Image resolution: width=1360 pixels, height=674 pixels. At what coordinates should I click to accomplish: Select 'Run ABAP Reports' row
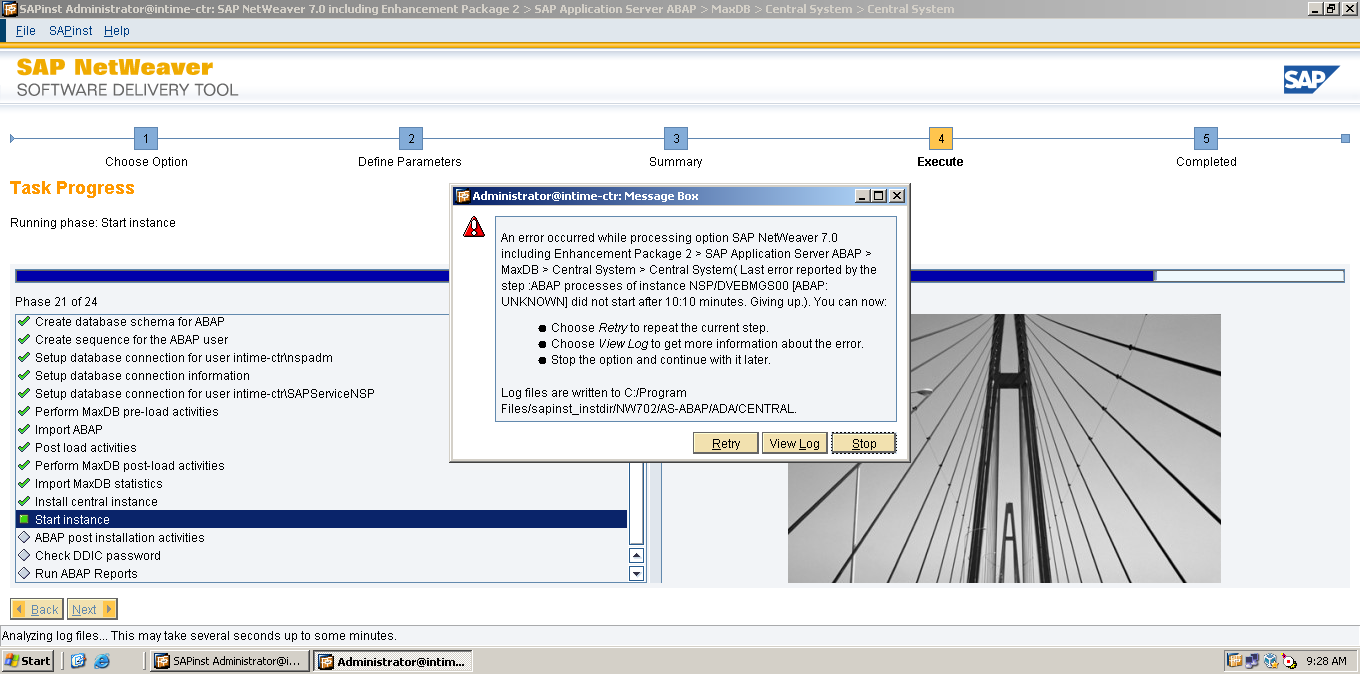321,573
